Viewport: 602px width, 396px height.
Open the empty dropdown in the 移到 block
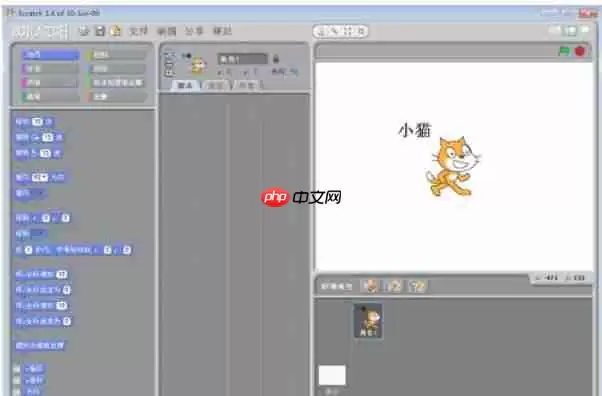(38, 234)
